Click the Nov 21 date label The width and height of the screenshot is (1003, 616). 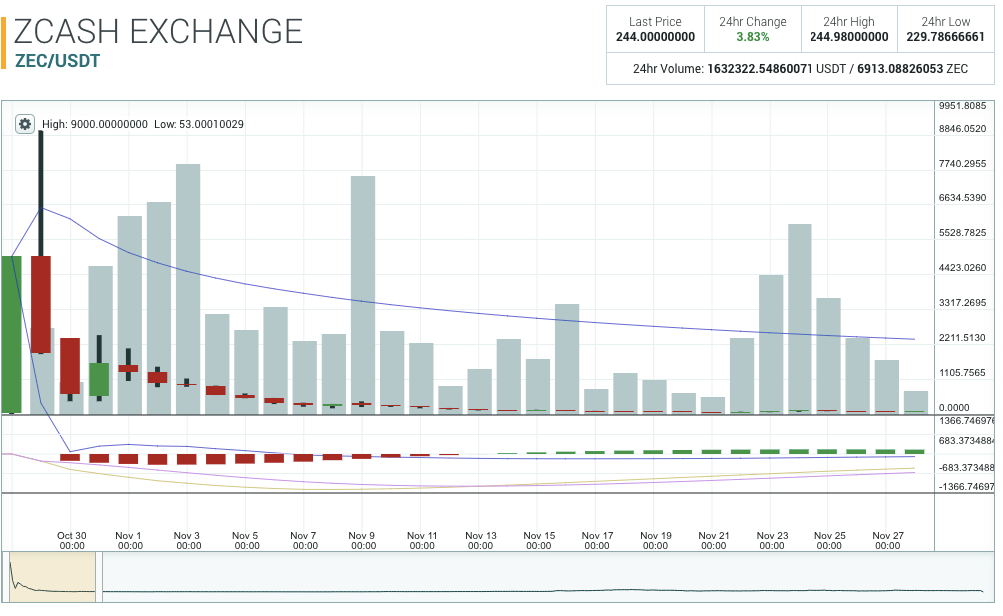(x=713, y=541)
